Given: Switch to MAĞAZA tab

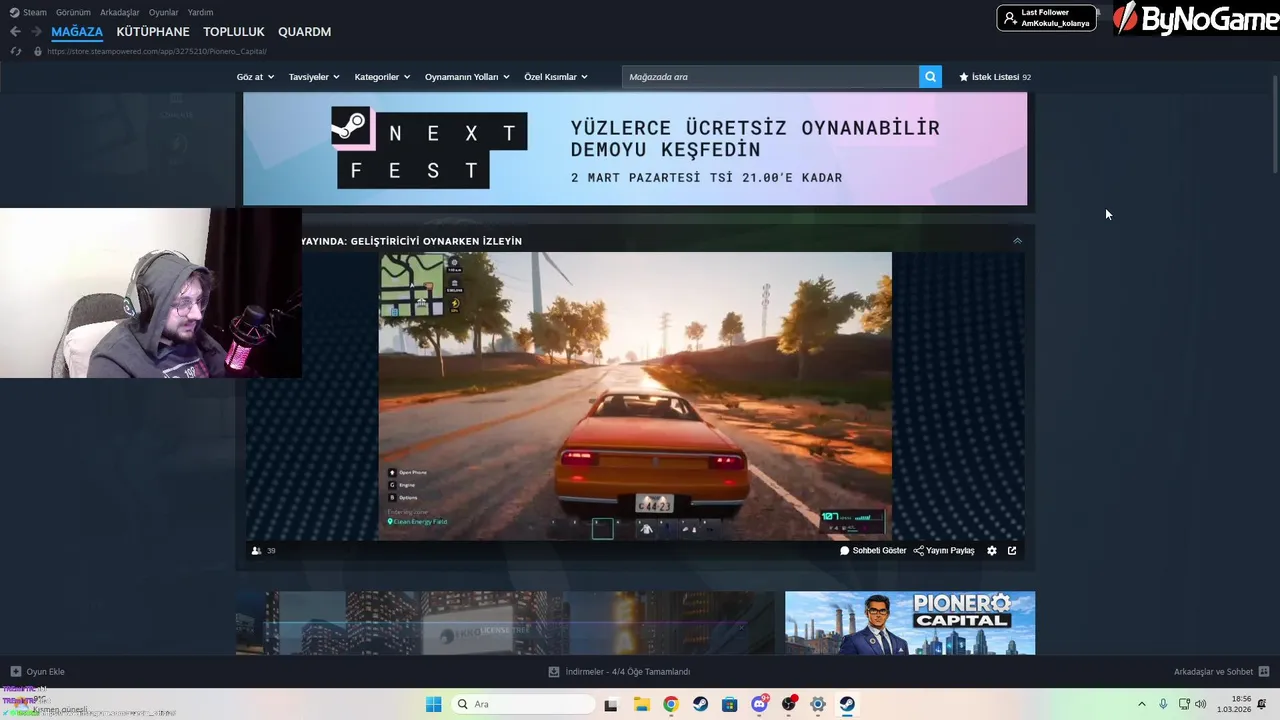Looking at the screenshot, I should coord(77,32).
